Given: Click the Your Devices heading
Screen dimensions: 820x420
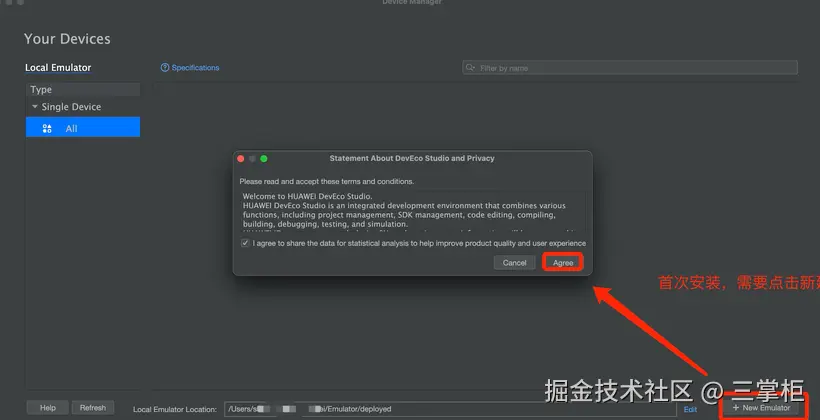Looking at the screenshot, I should click(67, 39).
